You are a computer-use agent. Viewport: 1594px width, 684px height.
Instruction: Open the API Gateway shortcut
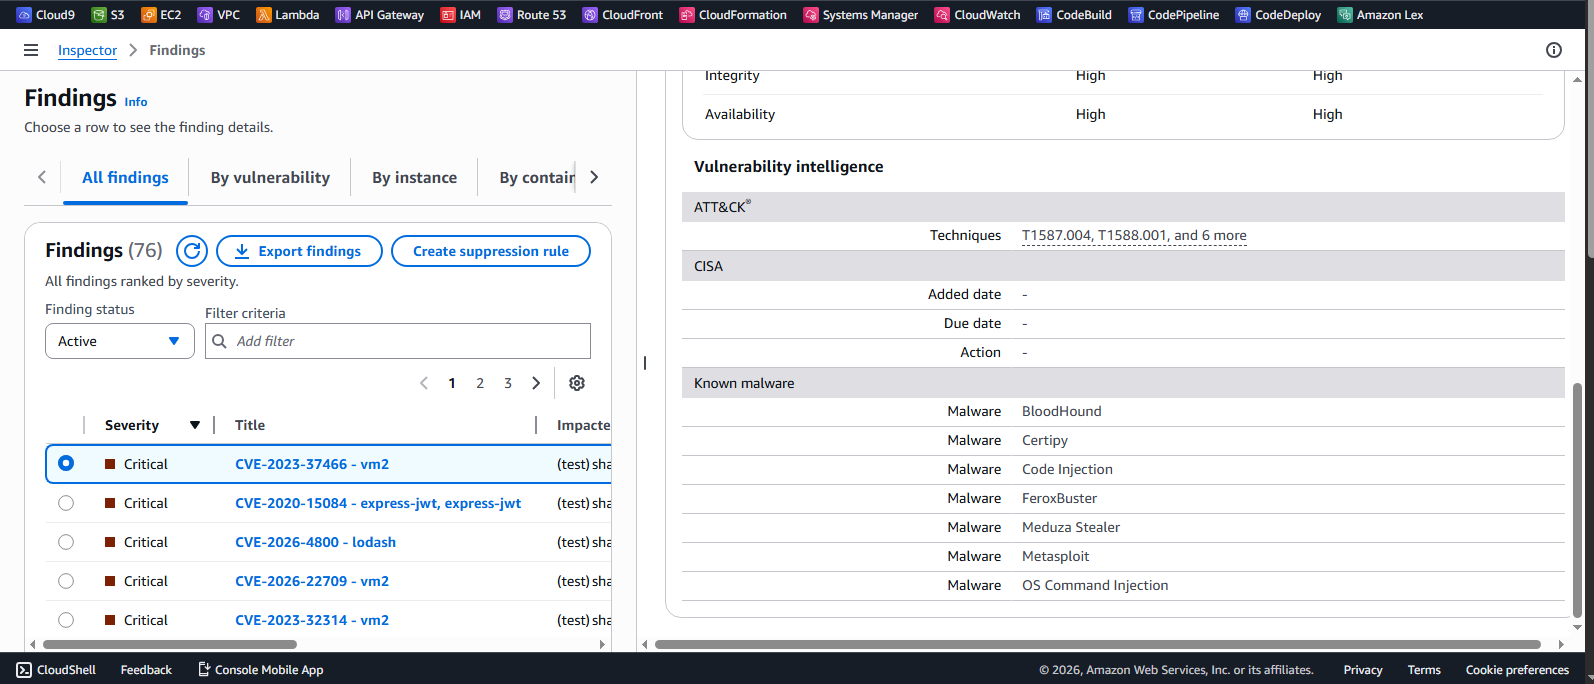tap(380, 15)
